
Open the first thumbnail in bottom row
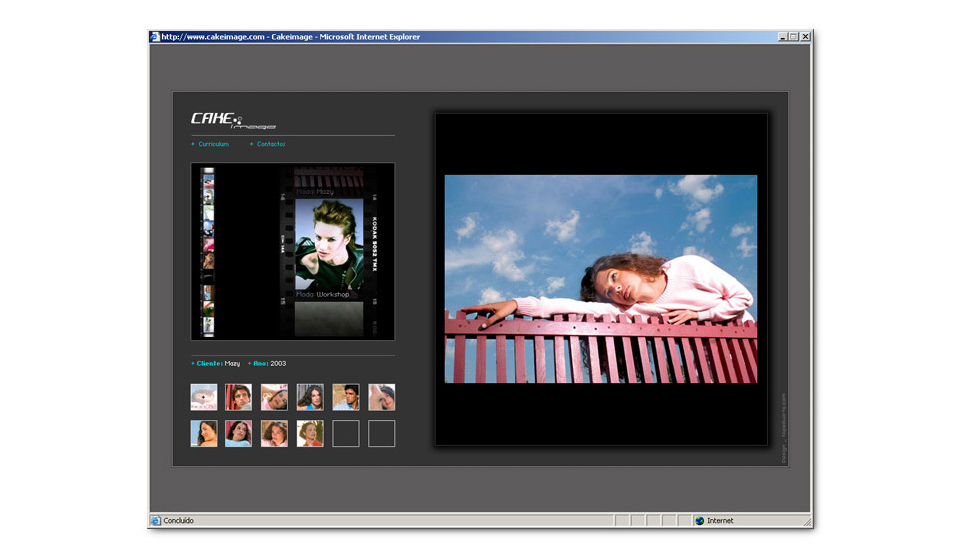point(204,433)
